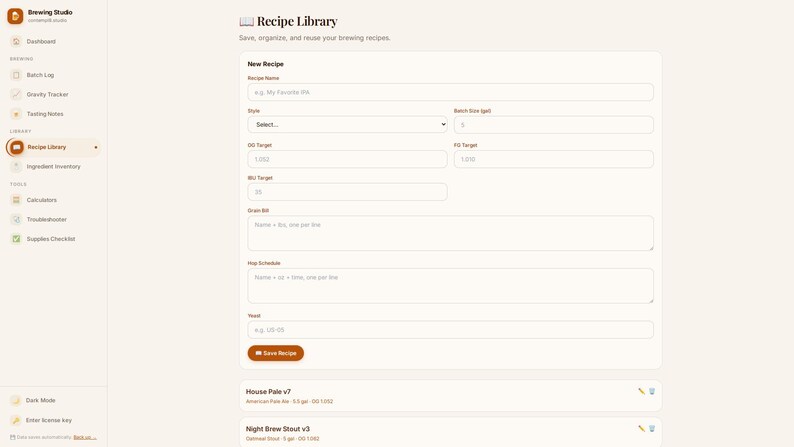The width and height of the screenshot is (794, 447).
Task: Click the Save Recipe button
Action: (x=275, y=353)
